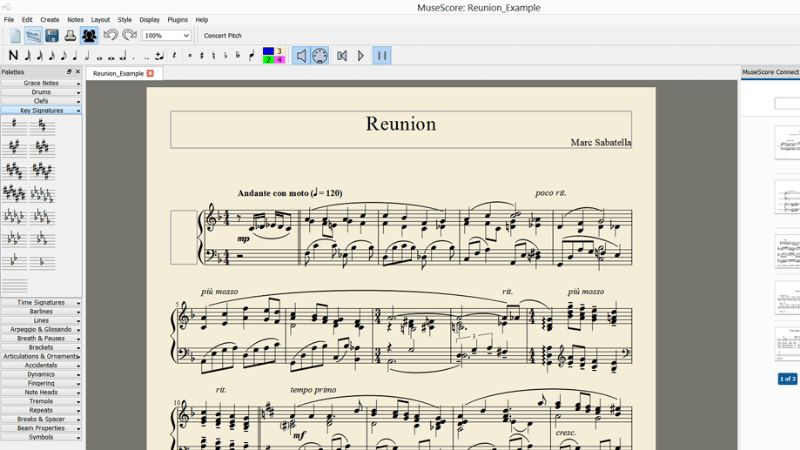Toggle the highlighted button right of Play
Screen dimensions: 800x450
coord(382,56)
